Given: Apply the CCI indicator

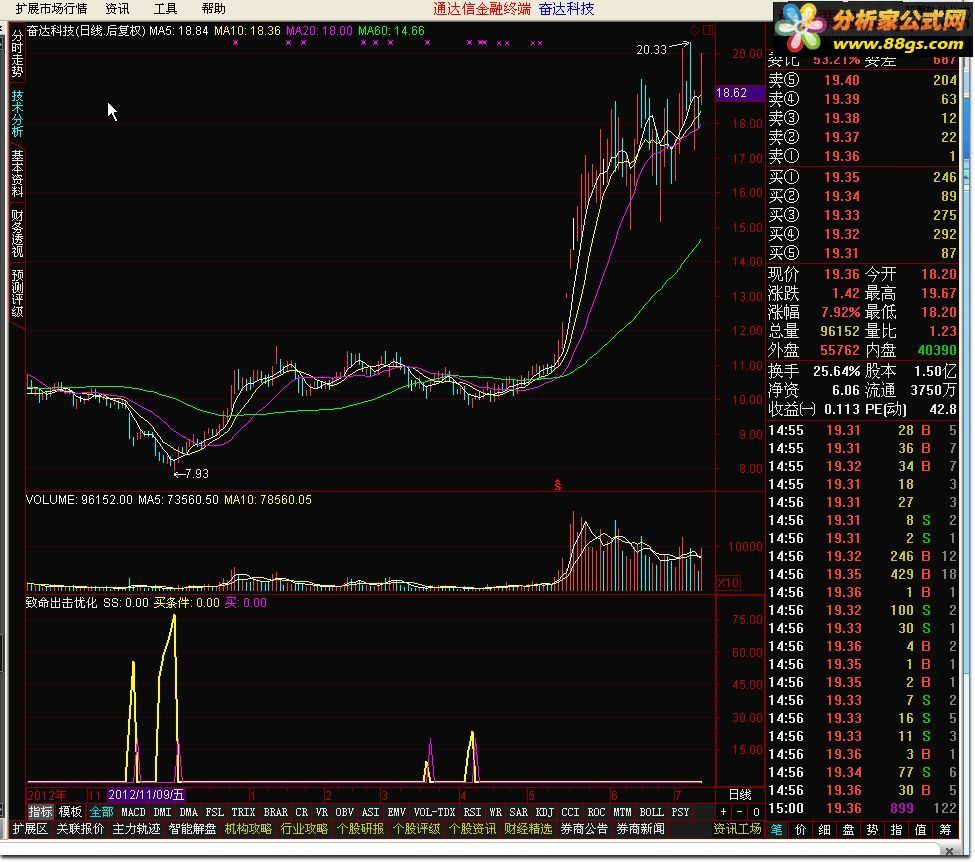Looking at the screenshot, I should coord(570,812).
